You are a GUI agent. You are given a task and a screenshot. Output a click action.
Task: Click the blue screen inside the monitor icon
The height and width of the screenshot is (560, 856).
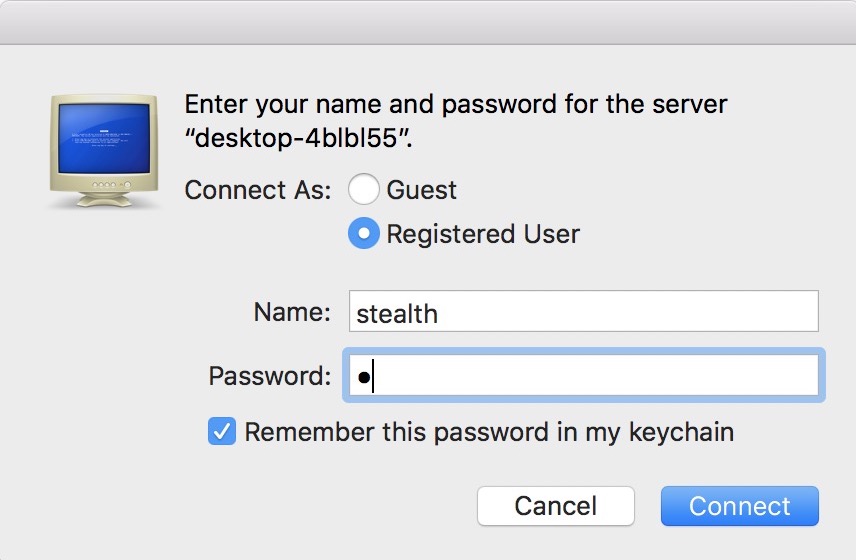104,138
